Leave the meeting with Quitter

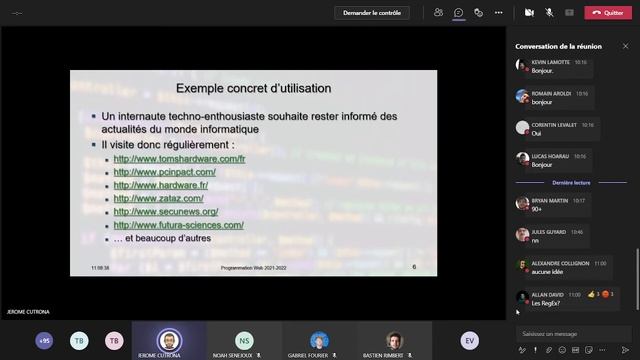click(x=608, y=13)
